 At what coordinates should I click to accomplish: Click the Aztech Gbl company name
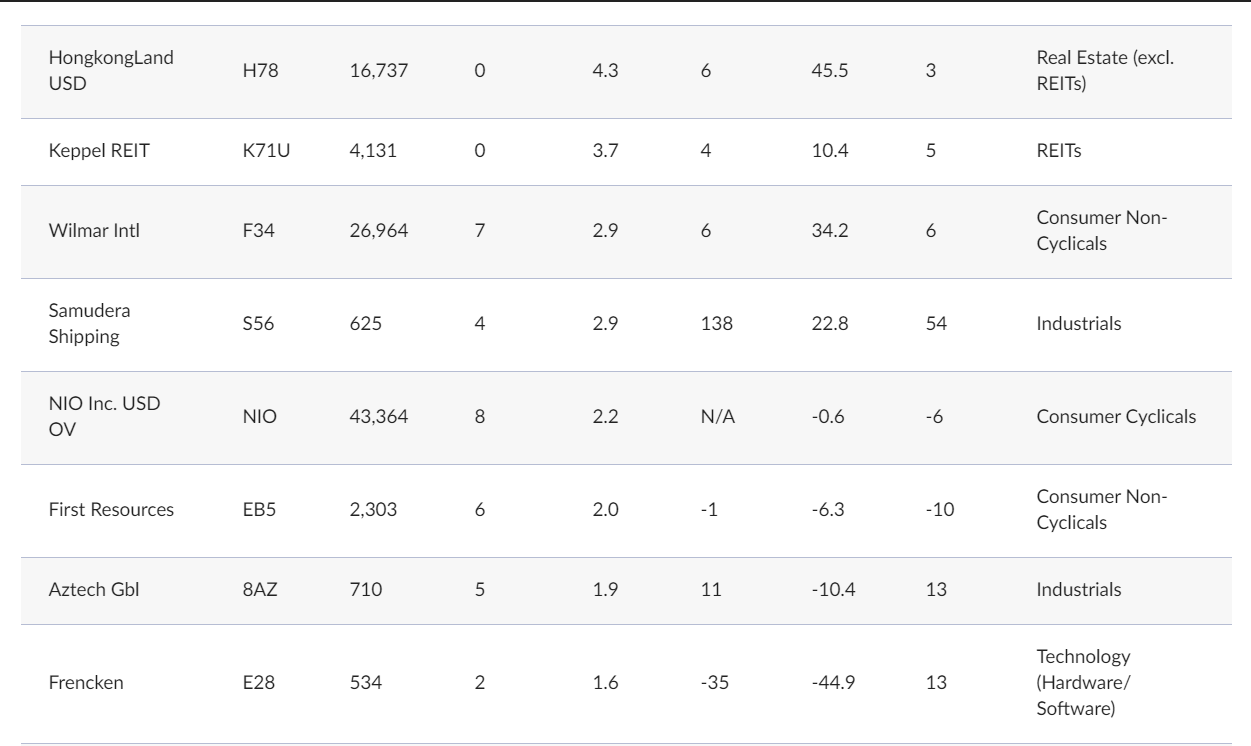(93, 589)
